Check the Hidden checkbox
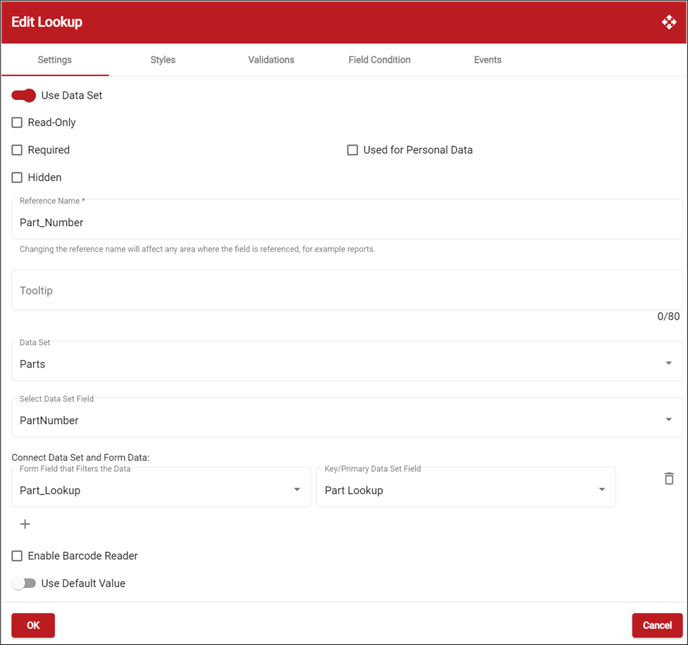The image size is (688, 645). (x=17, y=177)
